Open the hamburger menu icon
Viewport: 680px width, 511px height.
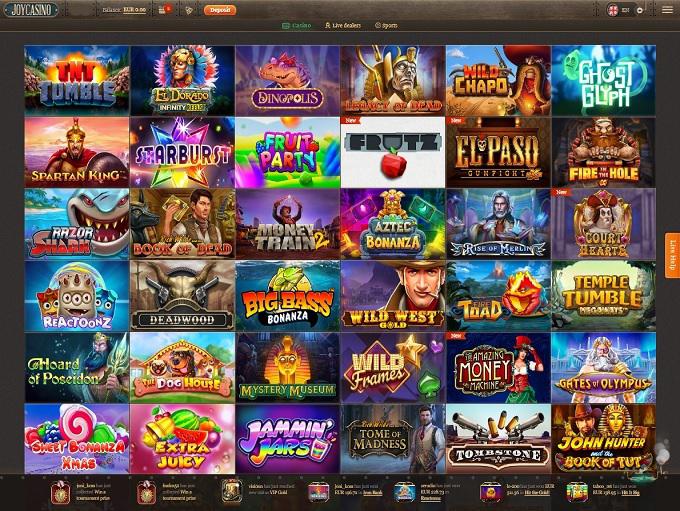[x=667, y=10]
